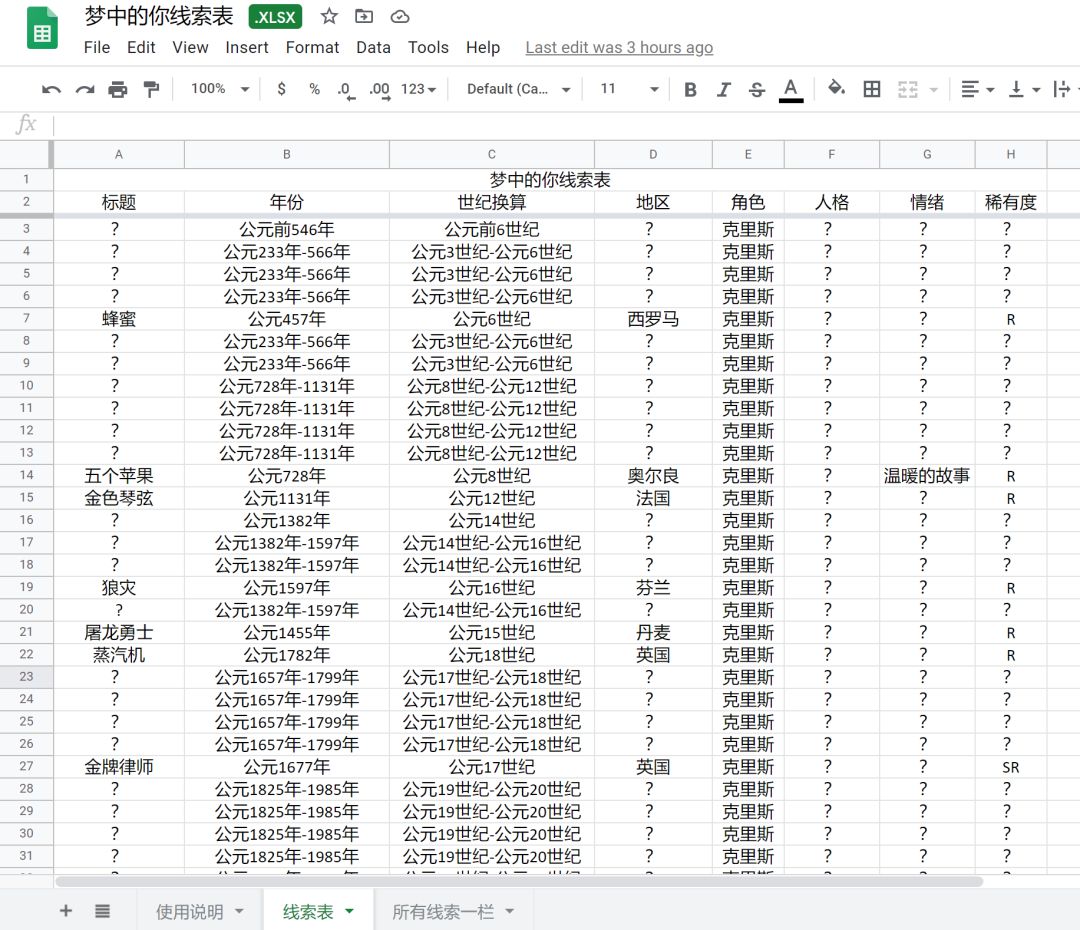This screenshot has height=930, width=1080.
Task: Click the Merge cells icon
Action: 908,90
